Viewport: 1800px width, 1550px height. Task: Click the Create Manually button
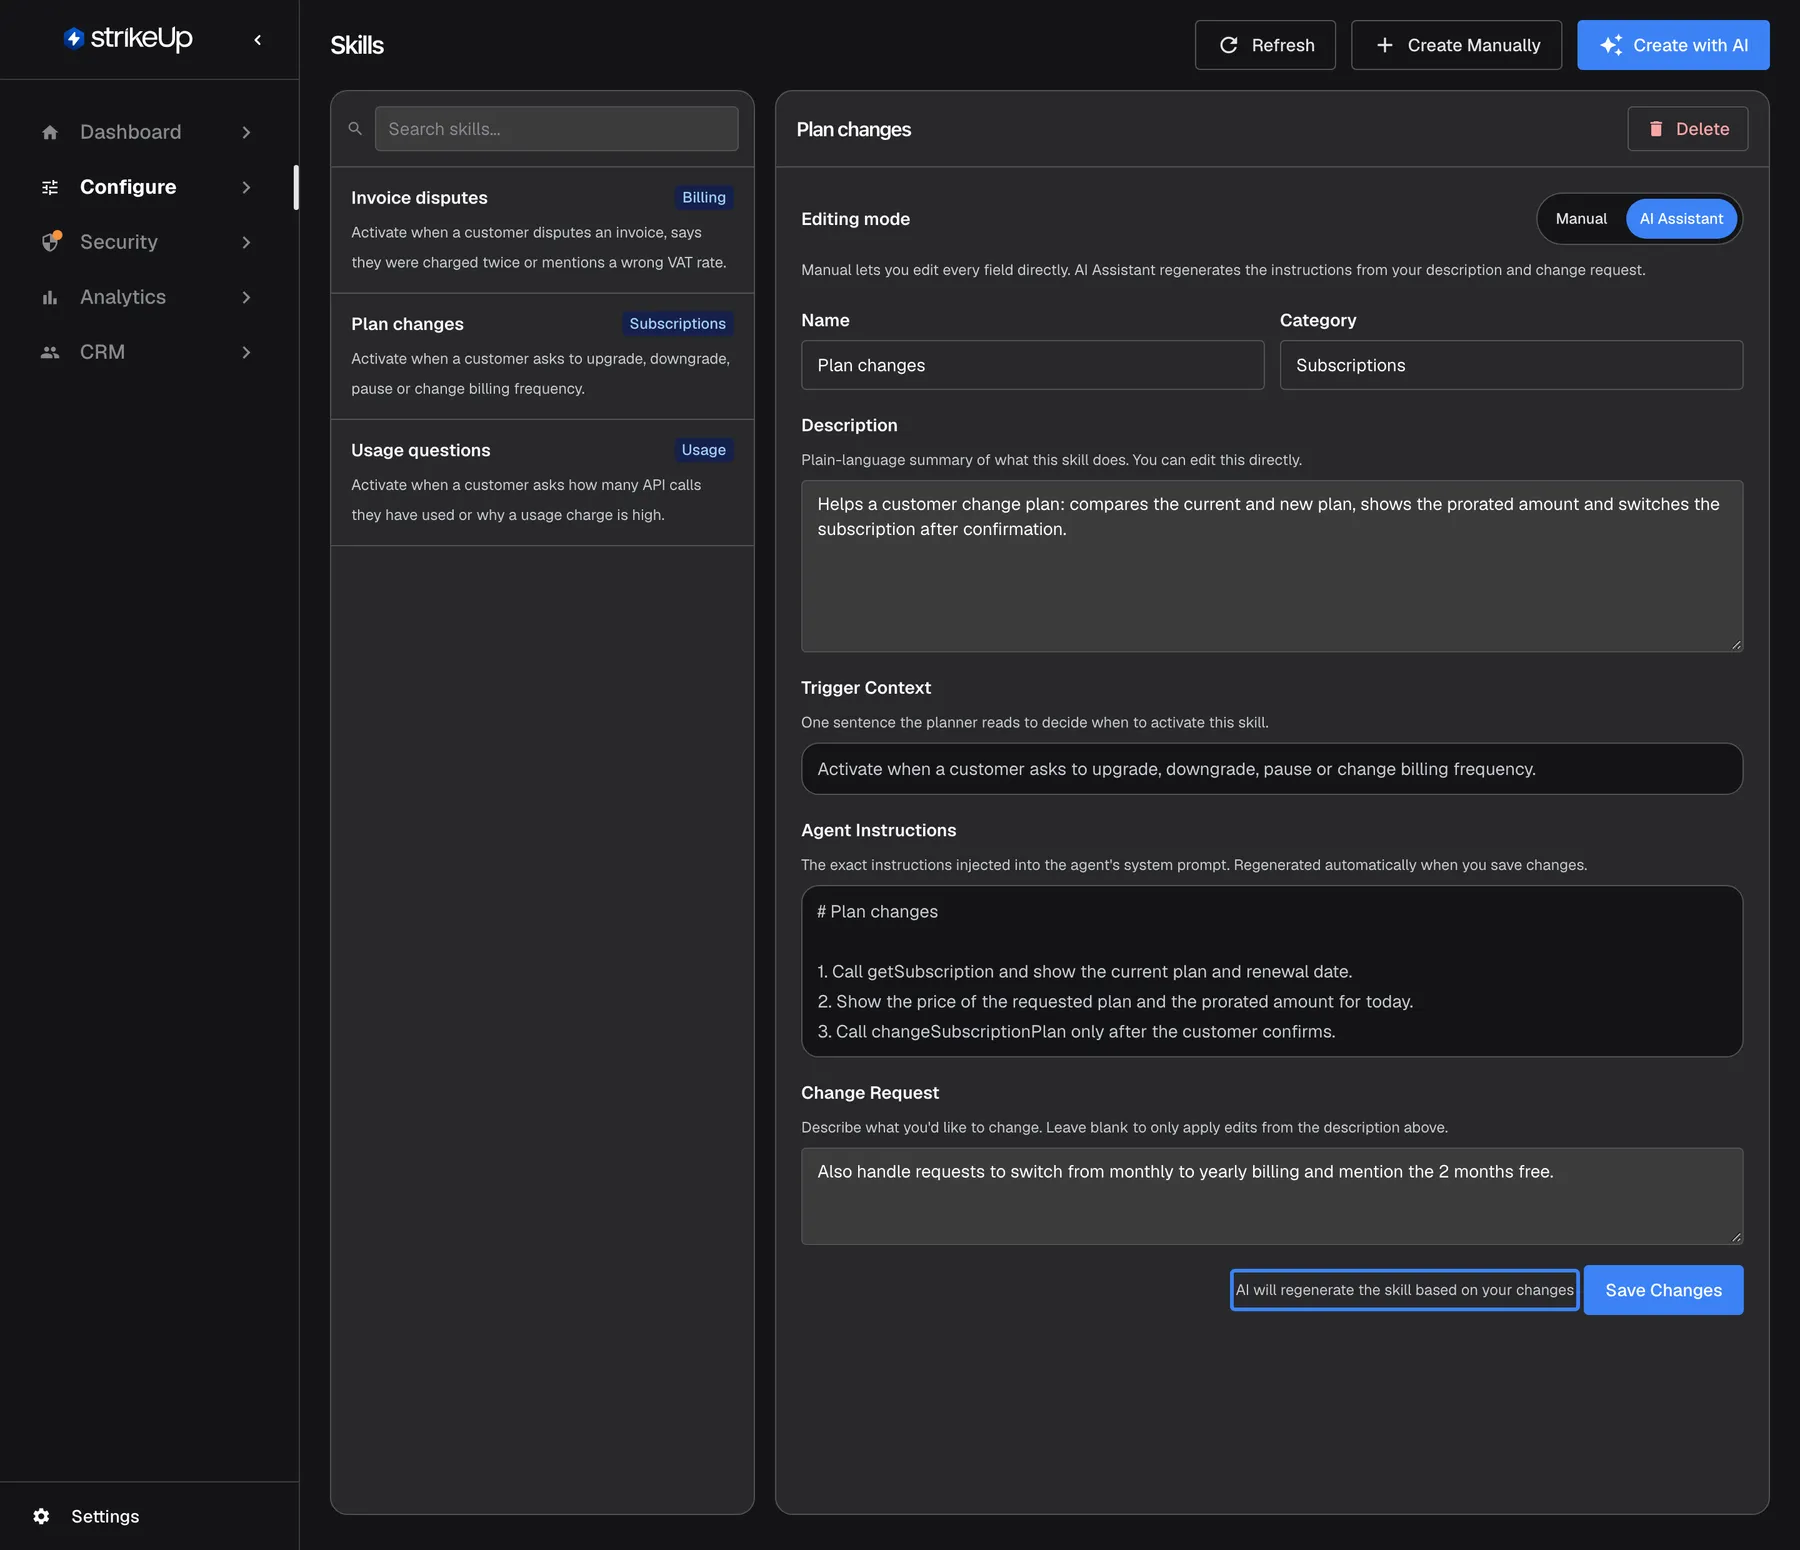coord(1456,45)
